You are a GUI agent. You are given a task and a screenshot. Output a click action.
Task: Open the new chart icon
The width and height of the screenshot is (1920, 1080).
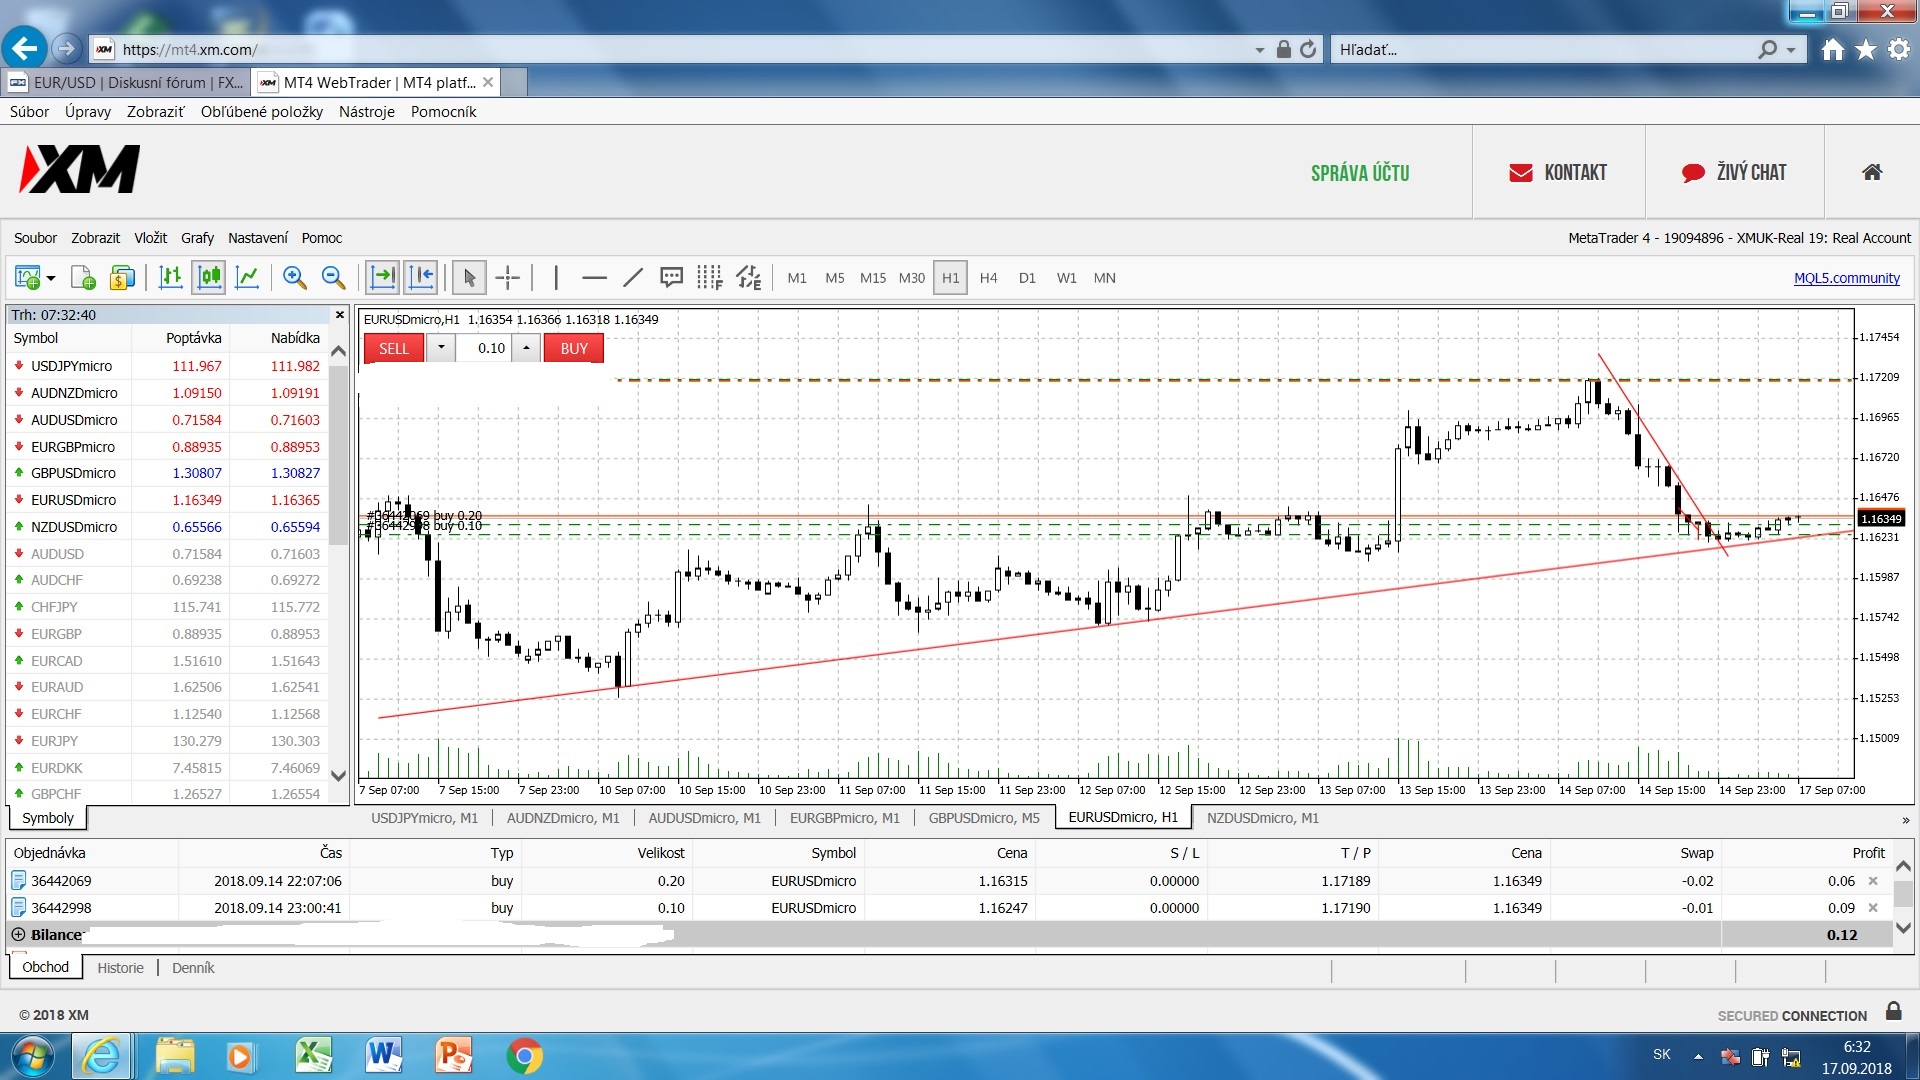[27, 278]
